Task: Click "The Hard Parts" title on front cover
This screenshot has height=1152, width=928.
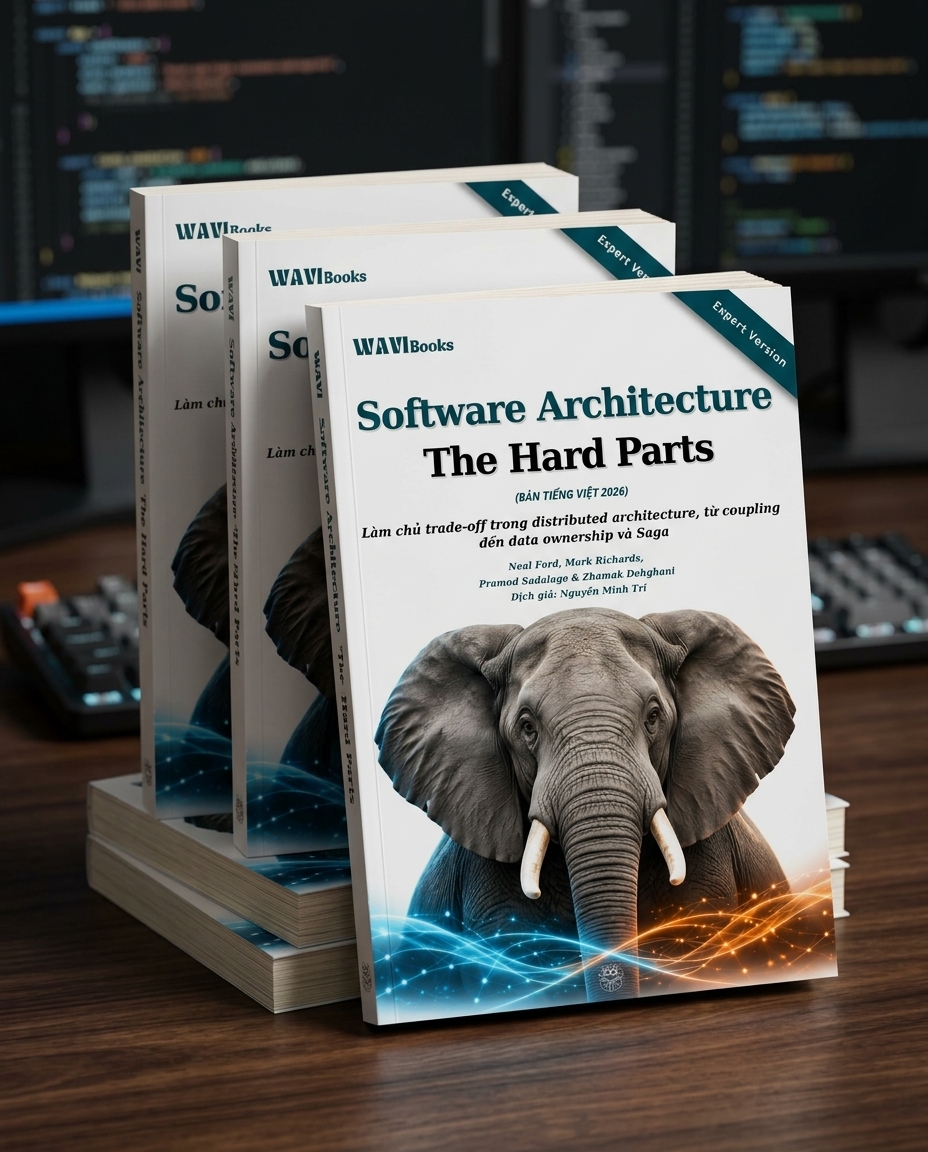Action: [570, 455]
